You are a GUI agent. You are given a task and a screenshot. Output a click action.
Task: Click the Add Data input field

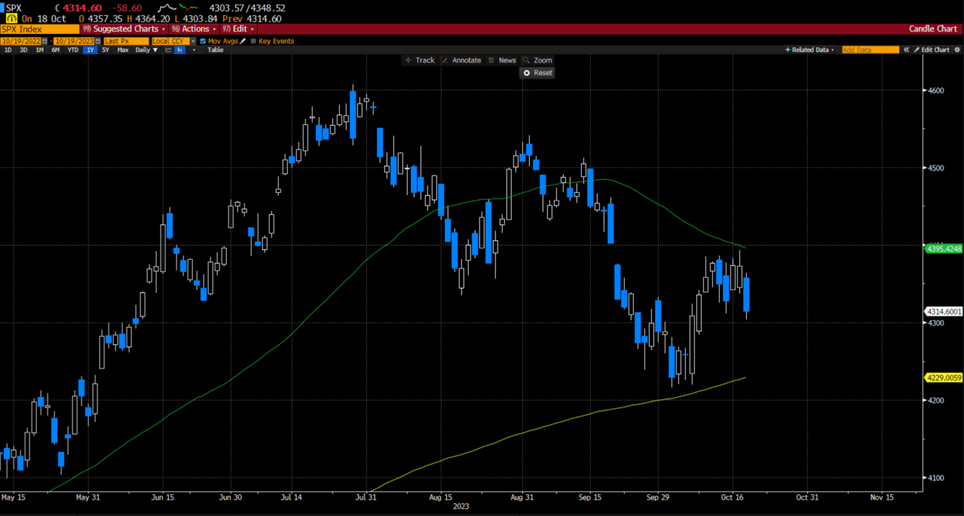coord(868,50)
